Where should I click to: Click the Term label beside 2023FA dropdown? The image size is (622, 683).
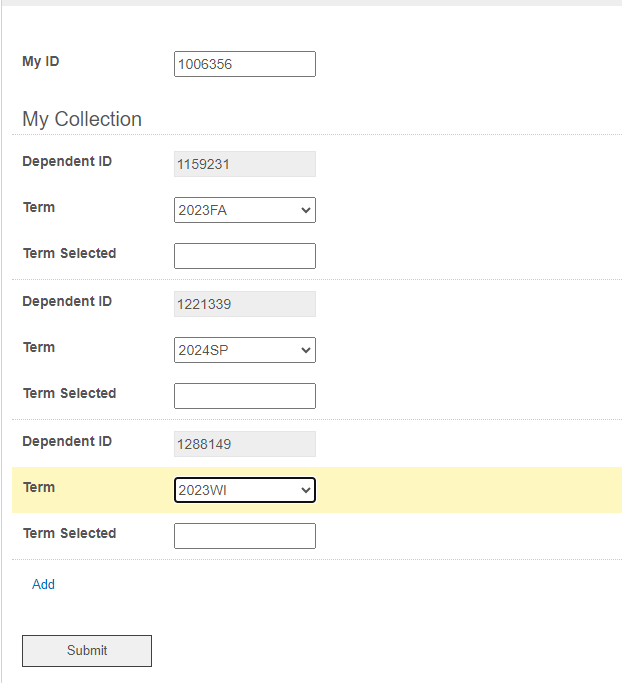[x=39, y=208]
